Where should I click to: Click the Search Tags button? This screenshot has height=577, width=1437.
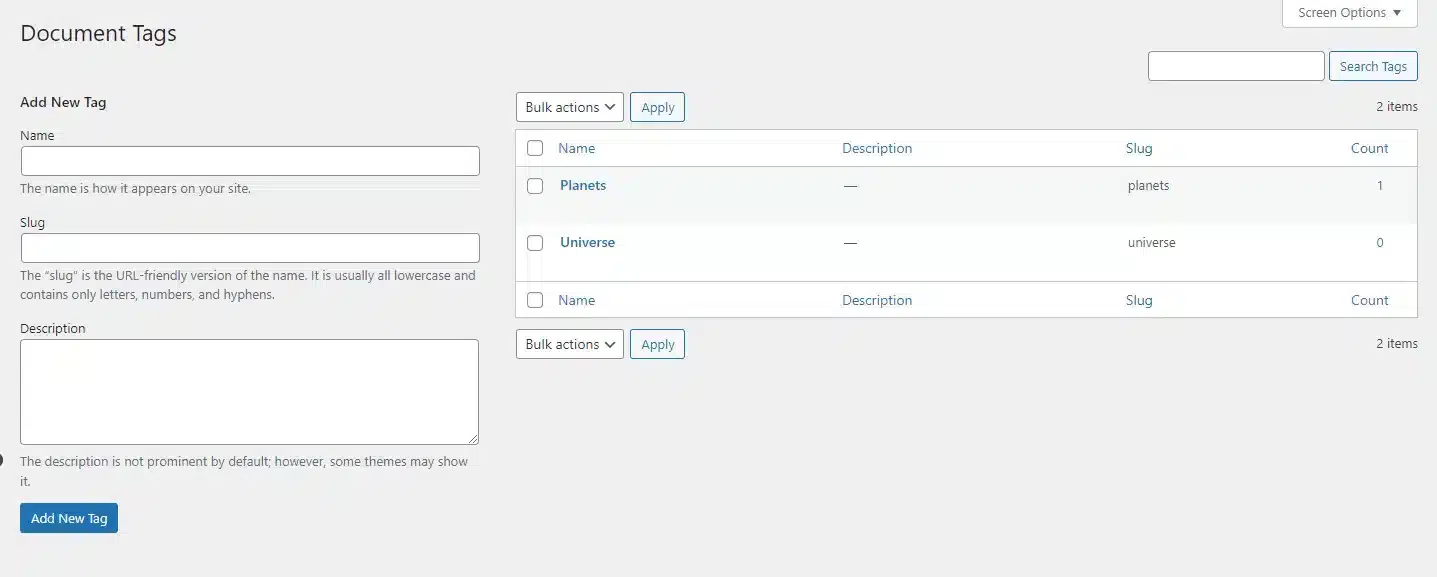pos(1372,66)
